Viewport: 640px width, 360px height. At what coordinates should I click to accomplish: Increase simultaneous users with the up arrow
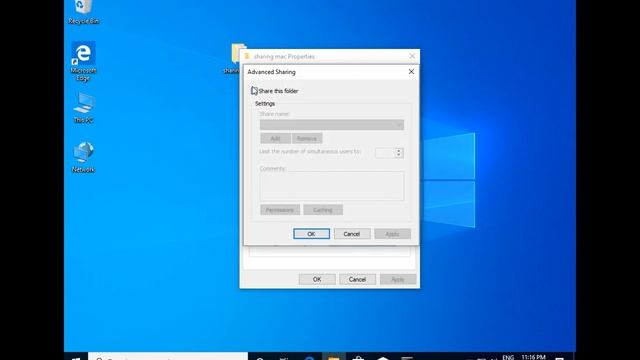tap(399, 150)
